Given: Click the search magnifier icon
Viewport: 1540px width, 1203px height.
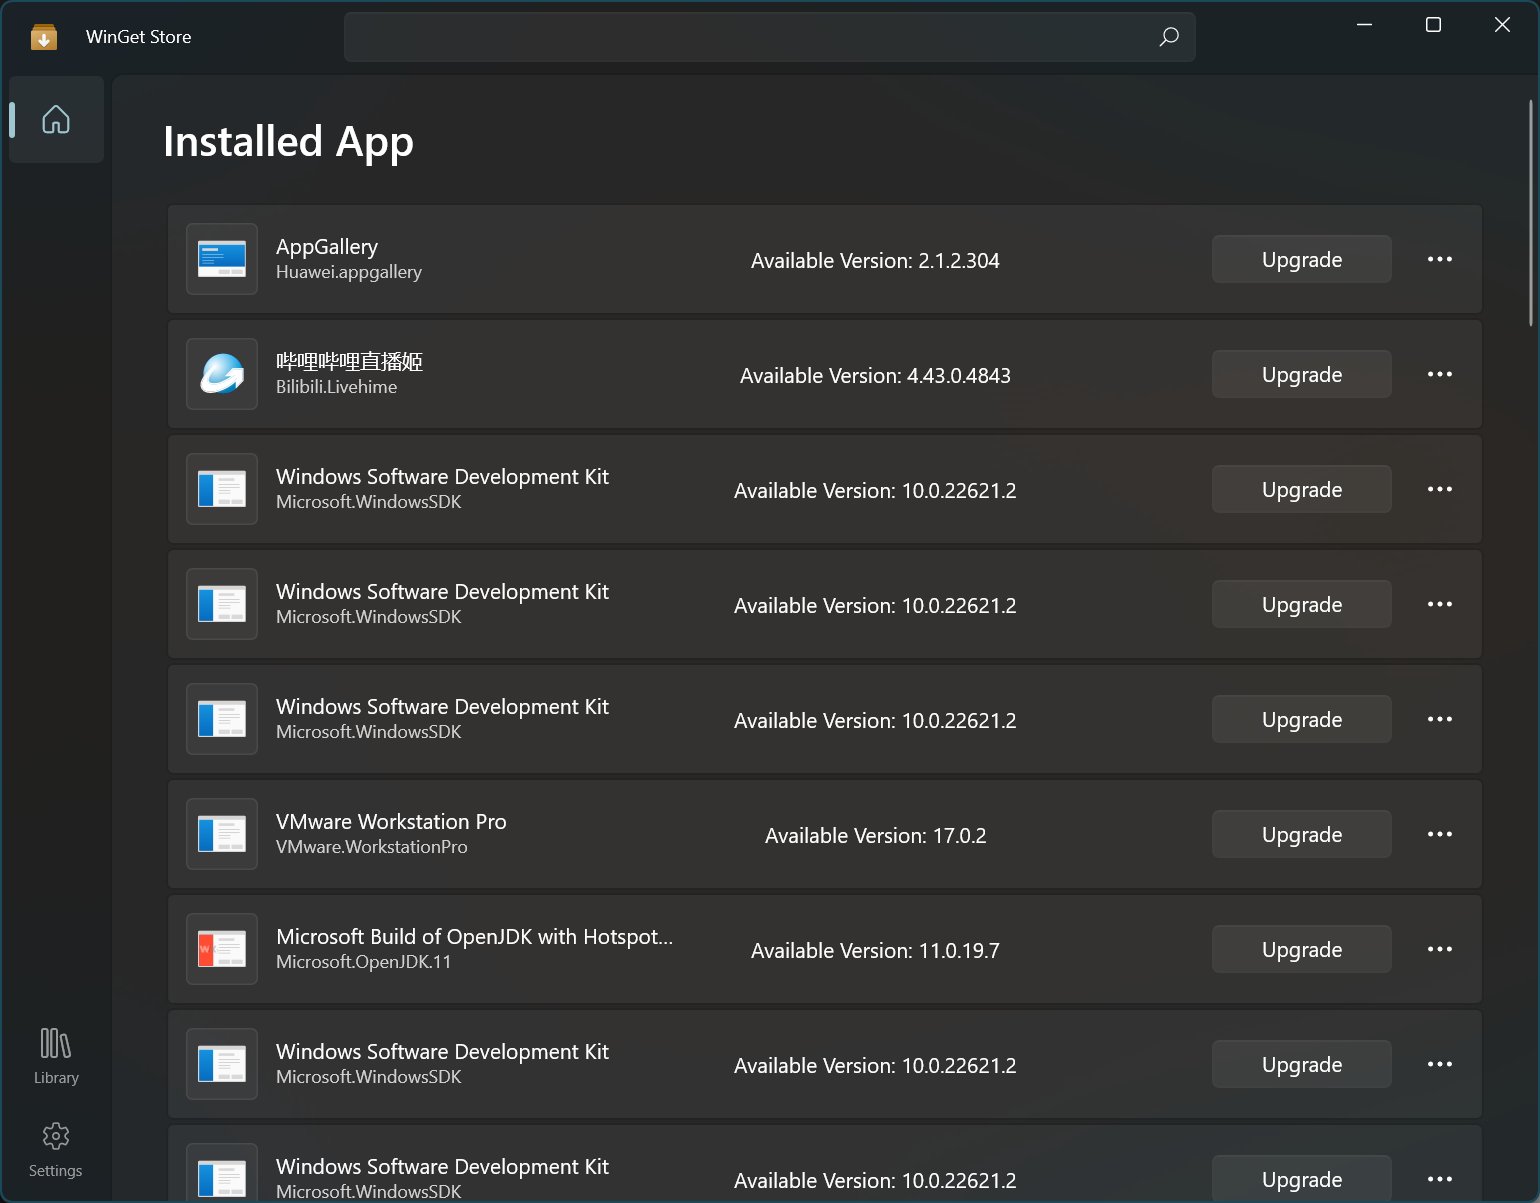Looking at the screenshot, I should [x=1168, y=37].
